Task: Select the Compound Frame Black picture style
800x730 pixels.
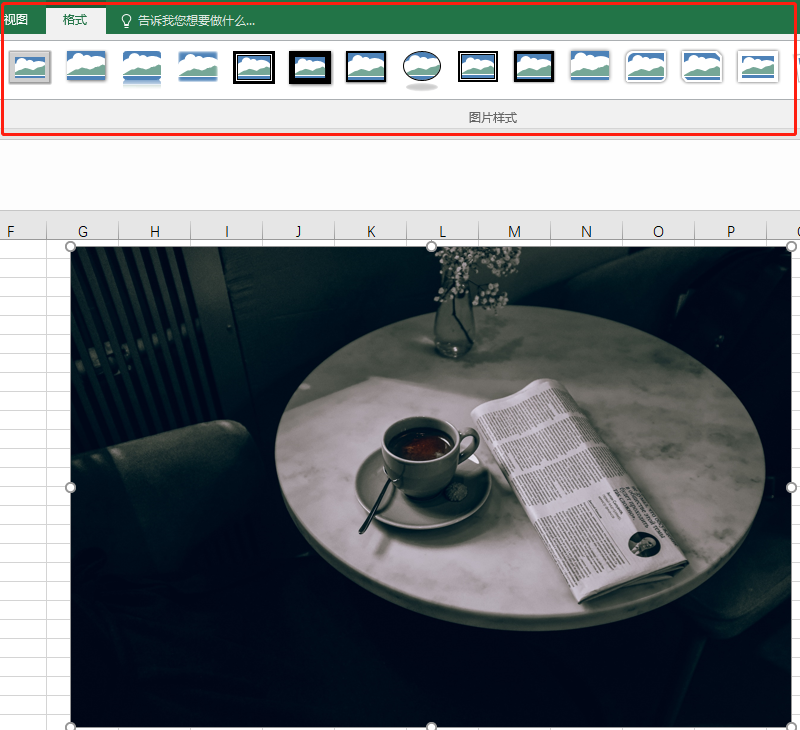Action: tap(478, 67)
